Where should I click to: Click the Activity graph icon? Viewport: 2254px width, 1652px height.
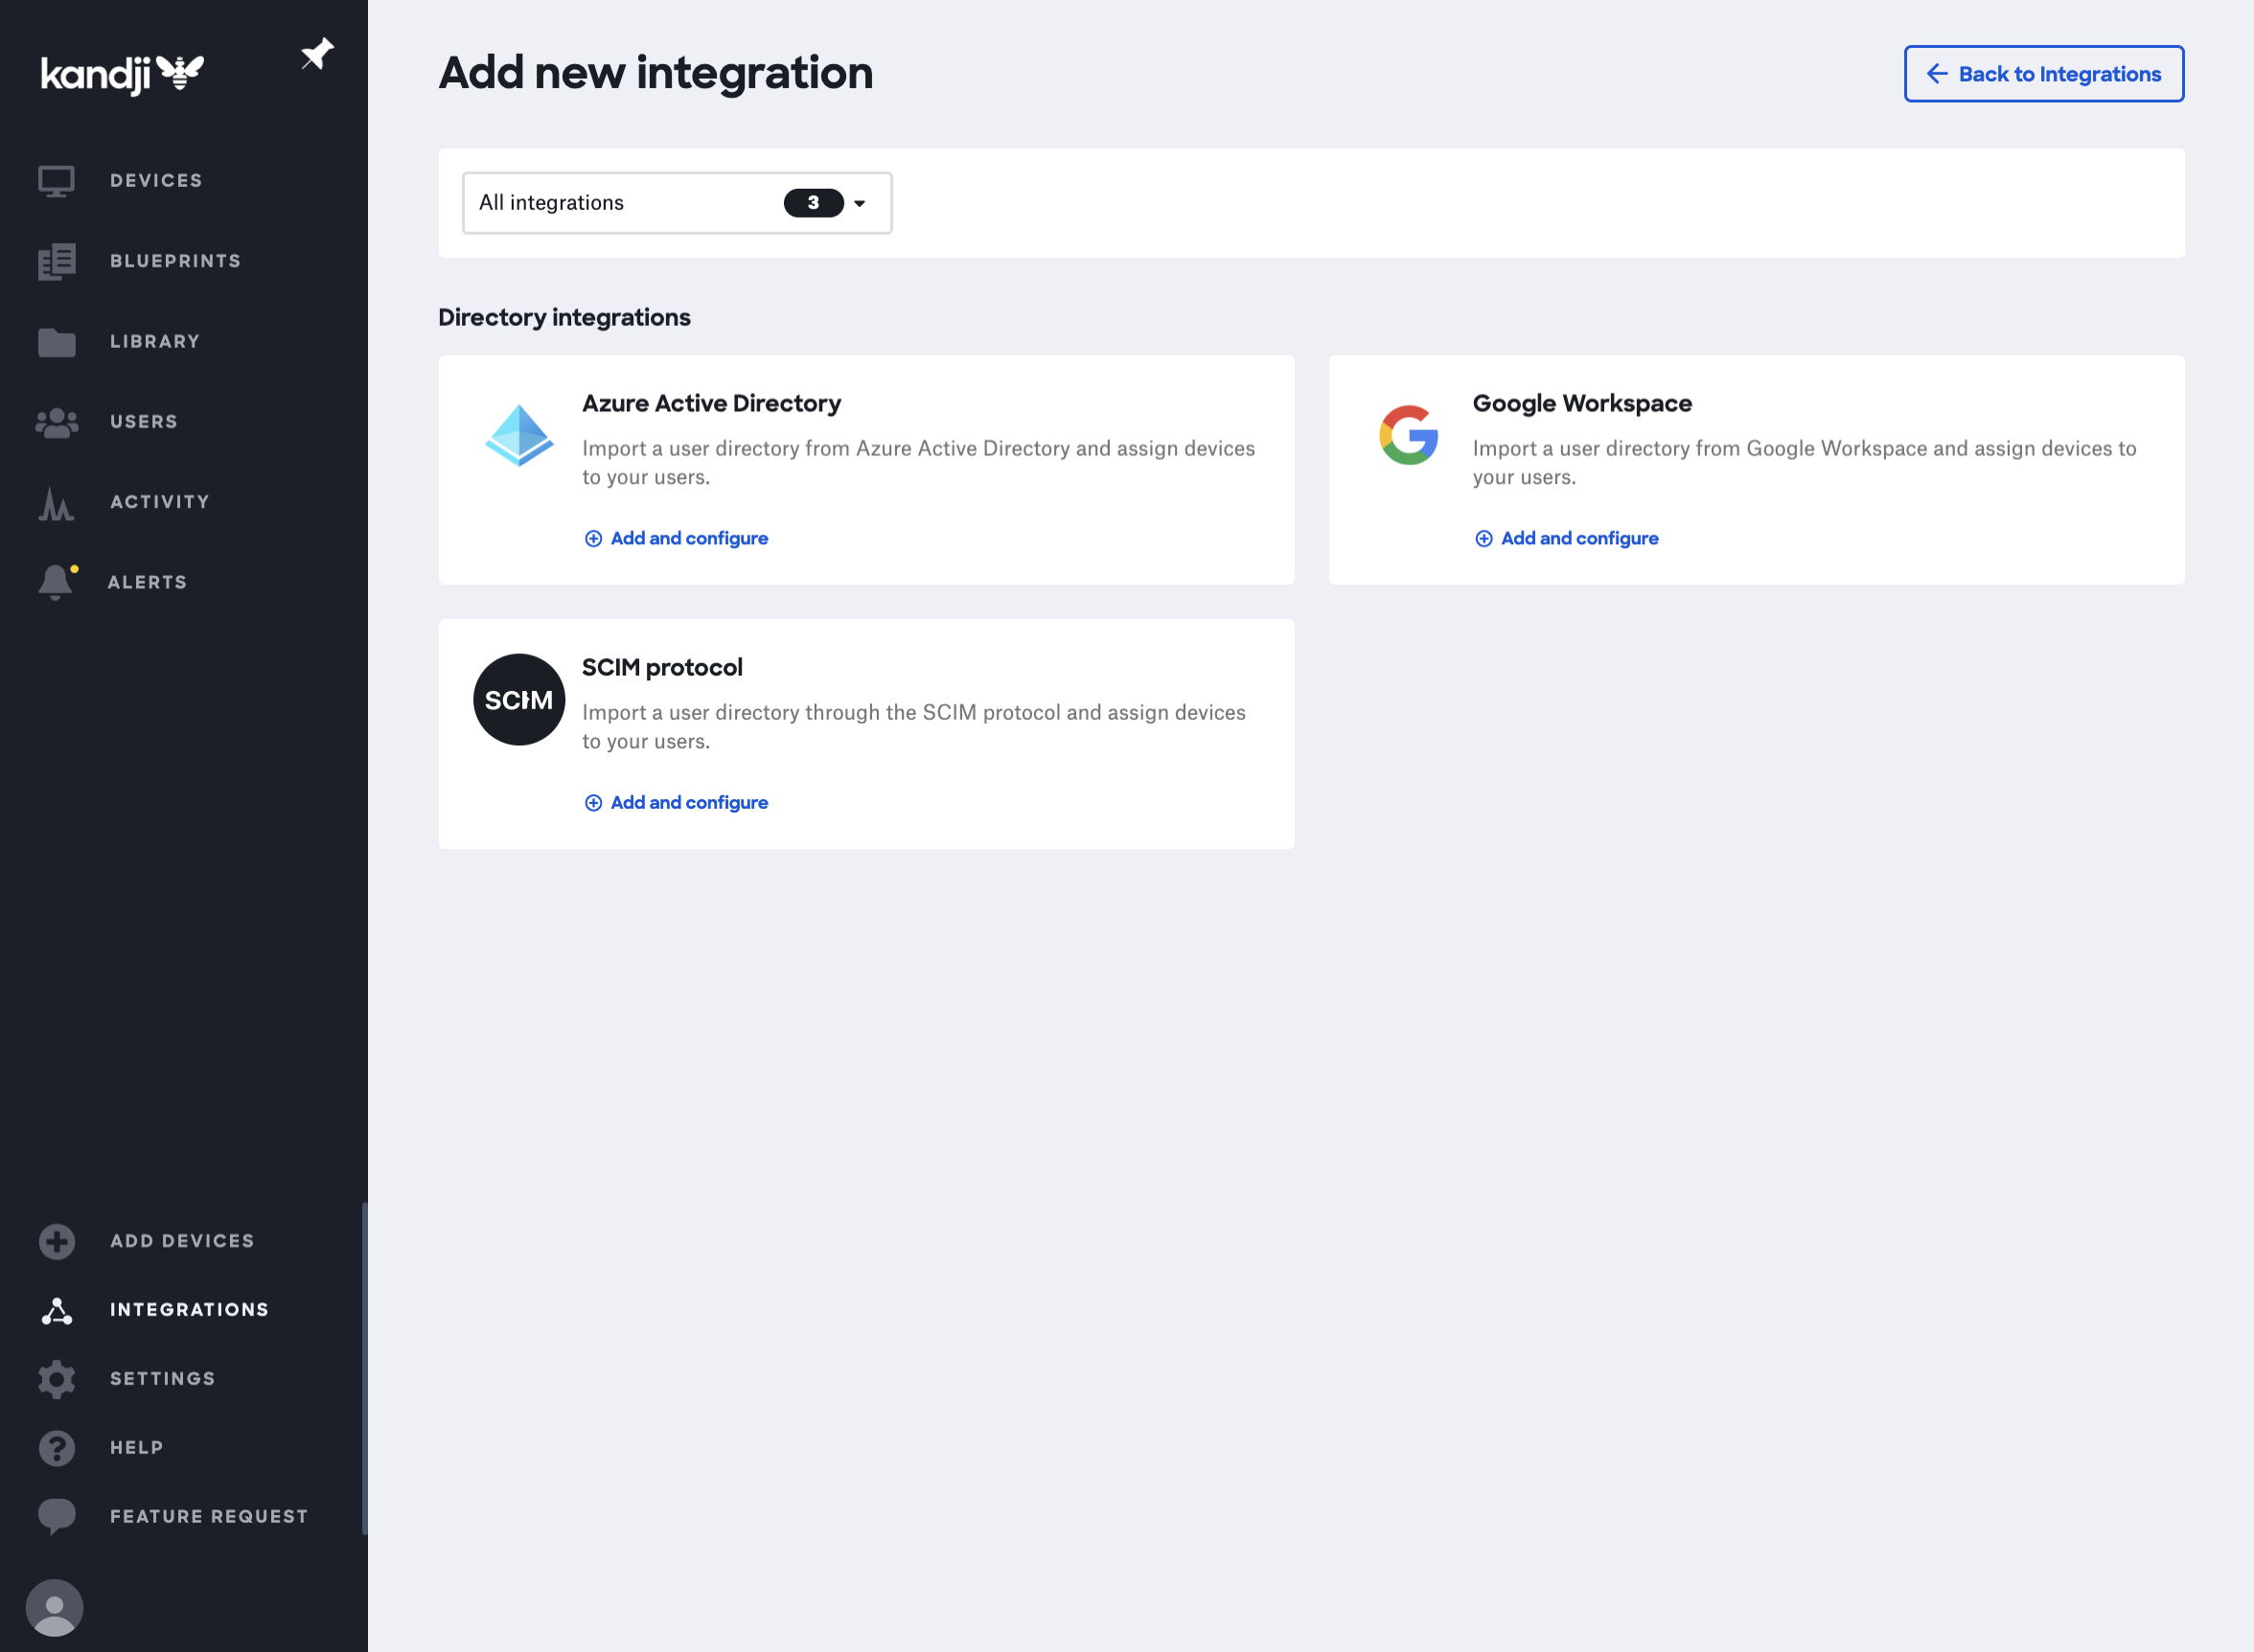pyautogui.click(x=56, y=502)
